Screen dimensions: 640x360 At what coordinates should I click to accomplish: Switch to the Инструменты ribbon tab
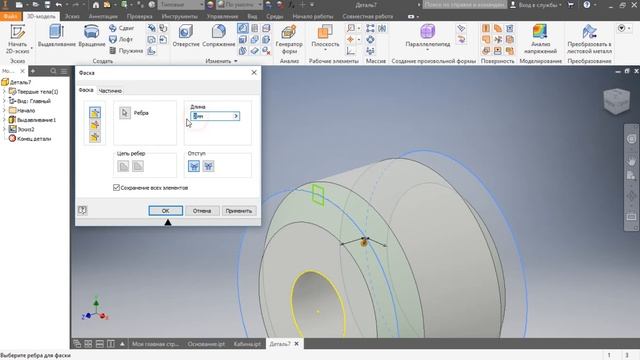pos(180,16)
